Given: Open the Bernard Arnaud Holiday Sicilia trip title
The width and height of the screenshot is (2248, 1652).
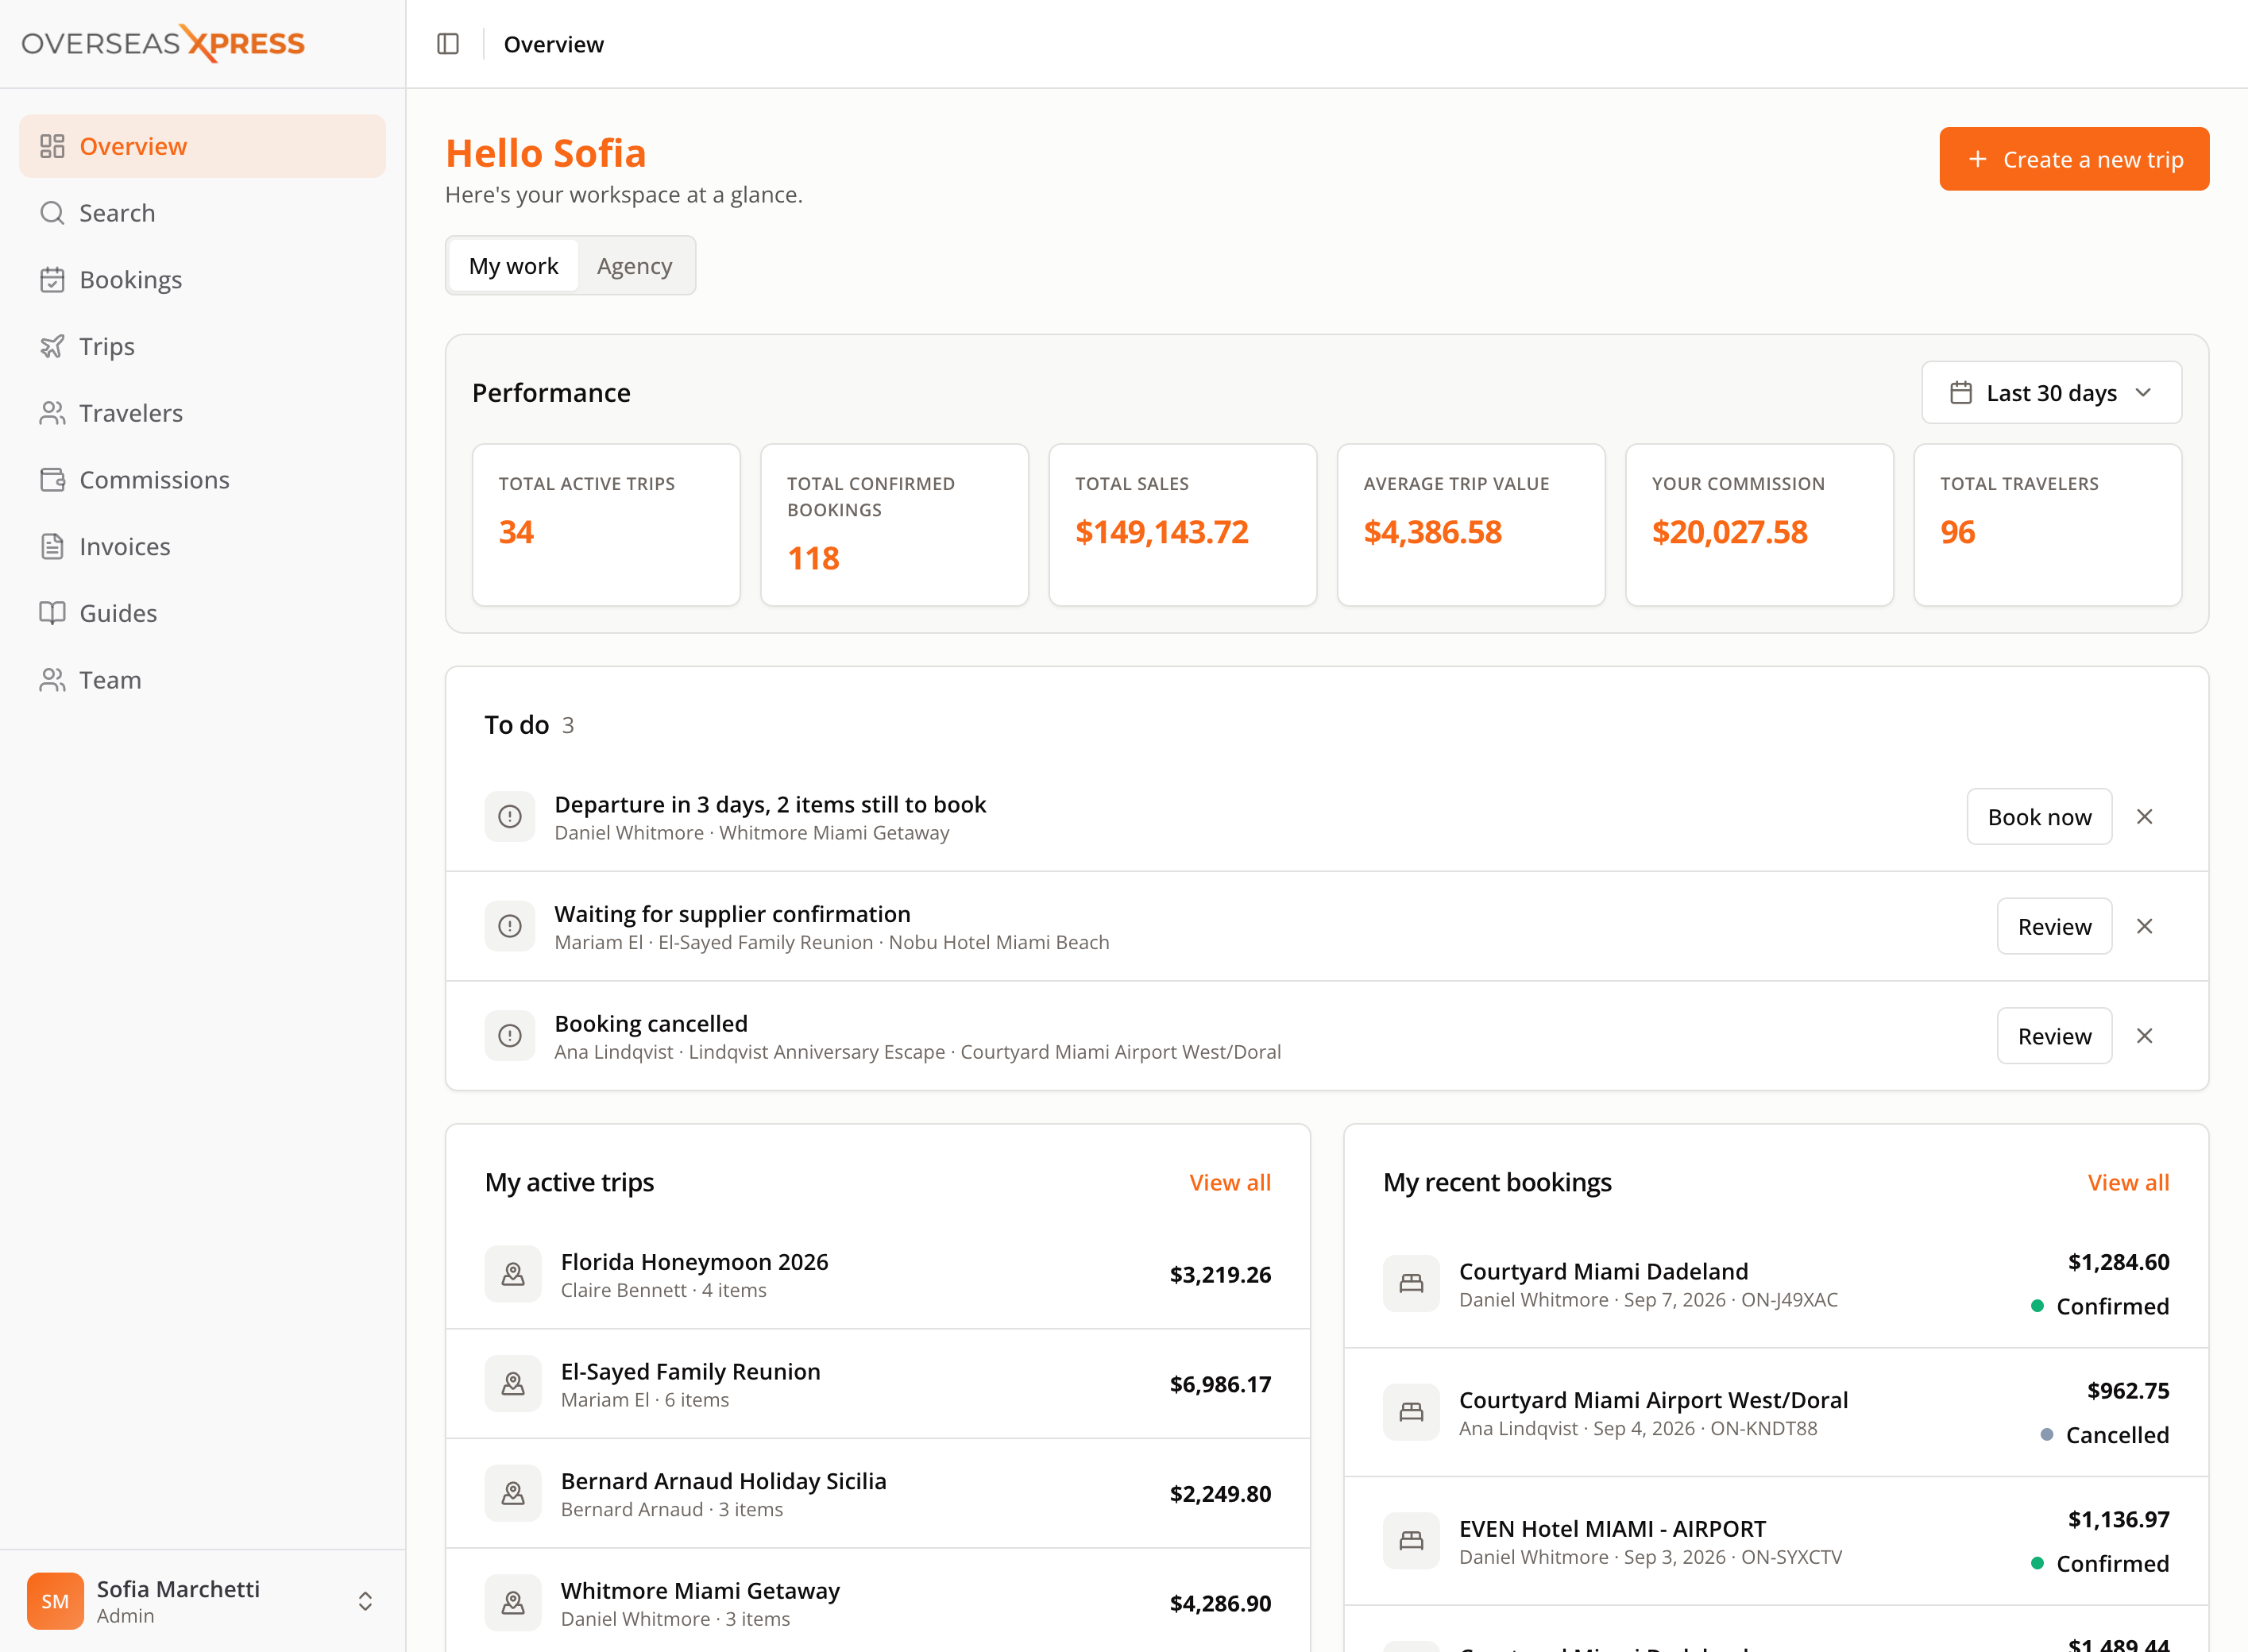Looking at the screenshot, I should click(x=723, y=1481).
